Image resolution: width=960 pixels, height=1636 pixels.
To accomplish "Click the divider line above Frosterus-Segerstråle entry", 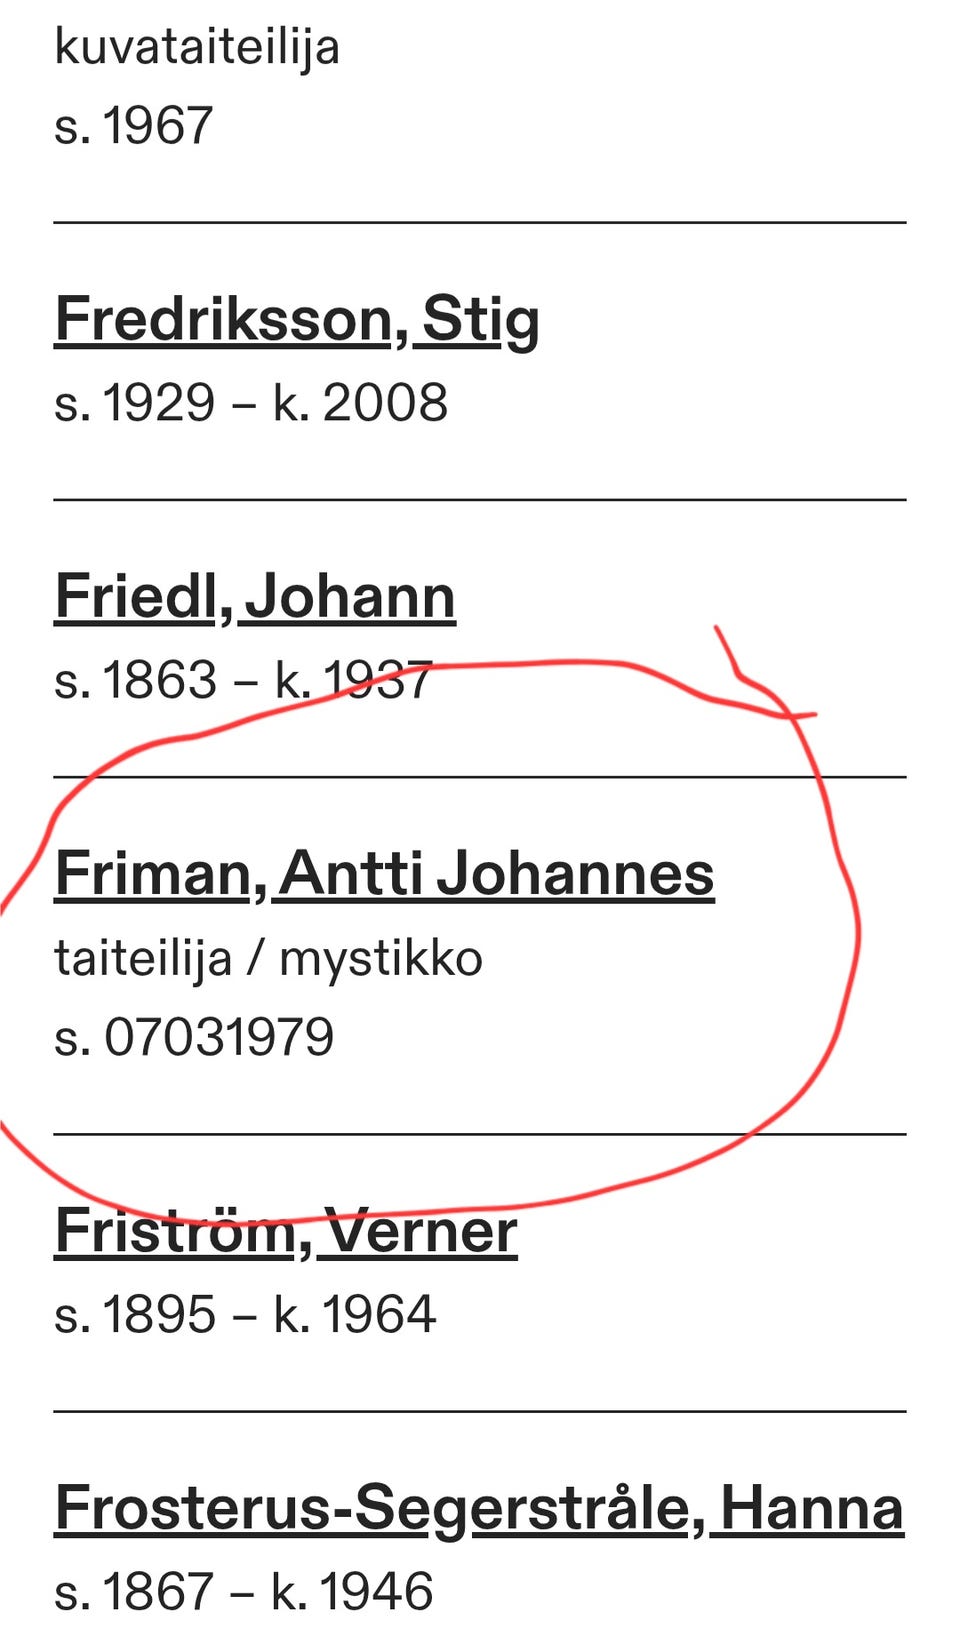I will (x=480, y=1412).
